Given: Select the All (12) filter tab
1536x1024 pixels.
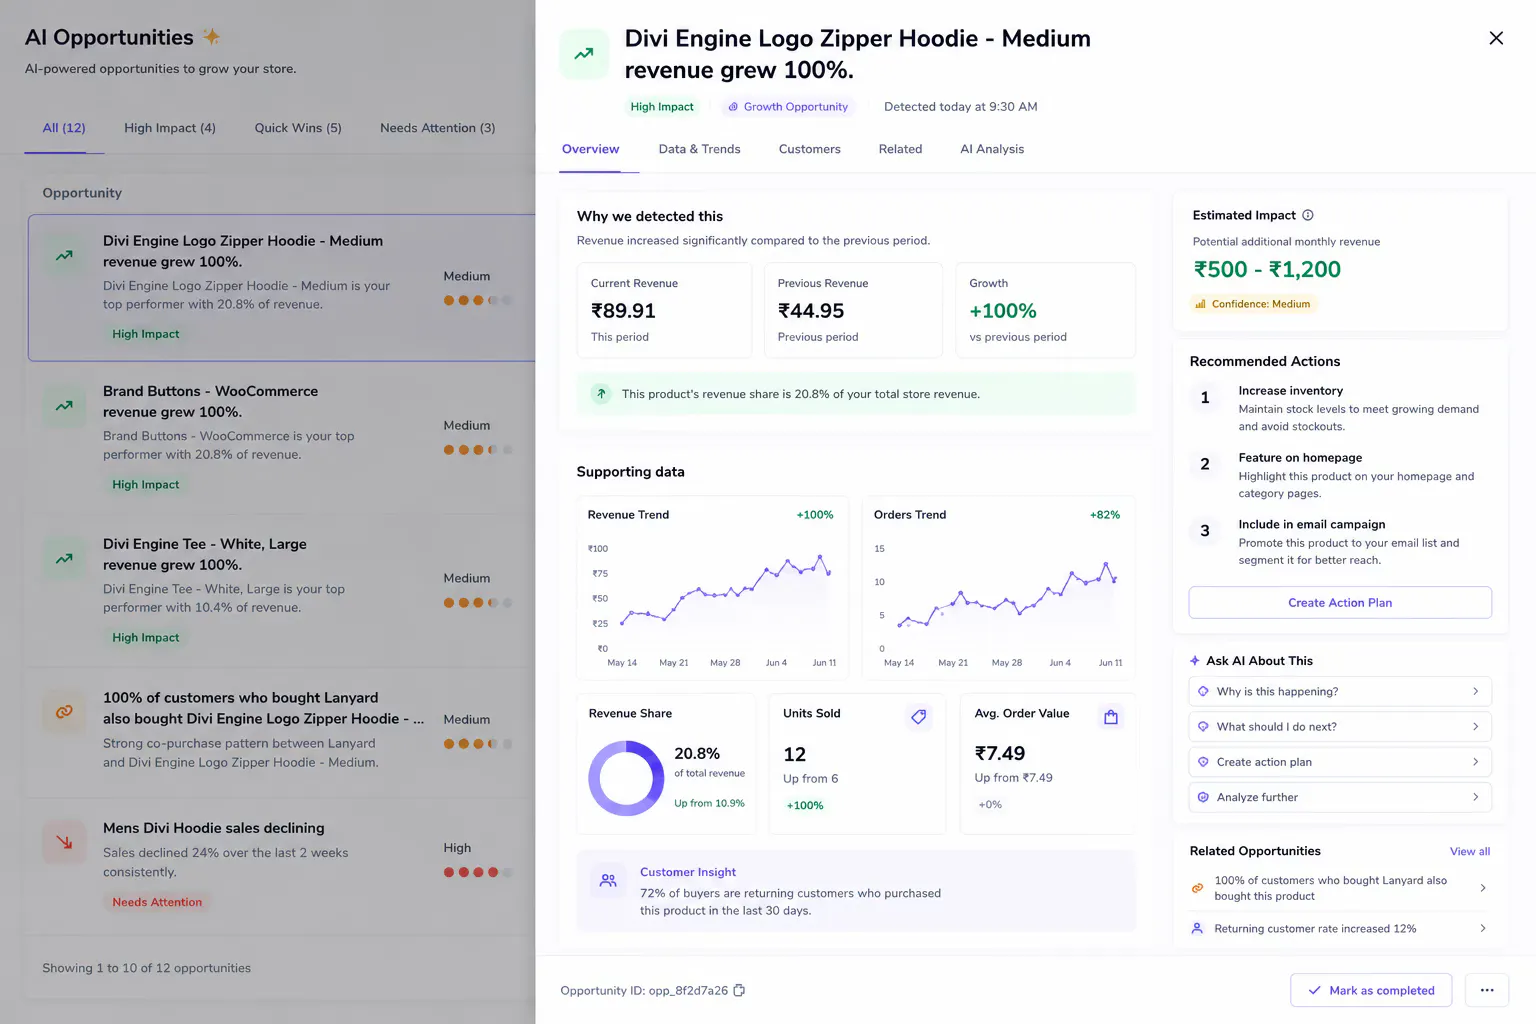Looking at the screenshot, I should coord(64,128).
